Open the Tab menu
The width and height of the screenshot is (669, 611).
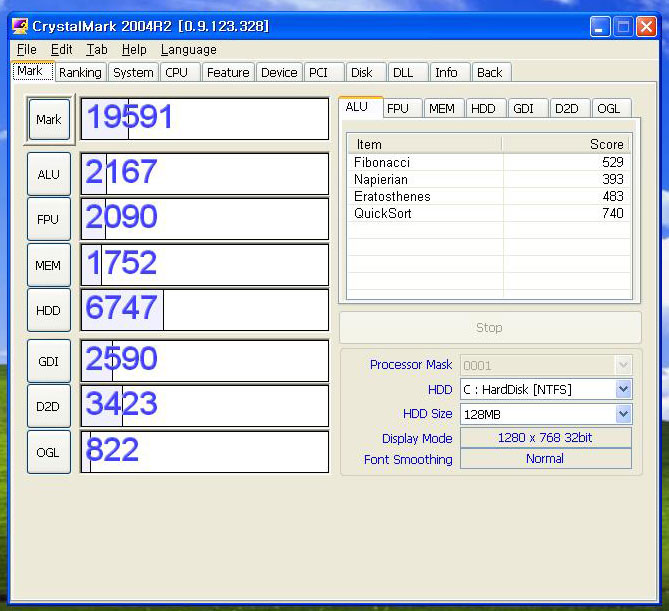[97, 49]
